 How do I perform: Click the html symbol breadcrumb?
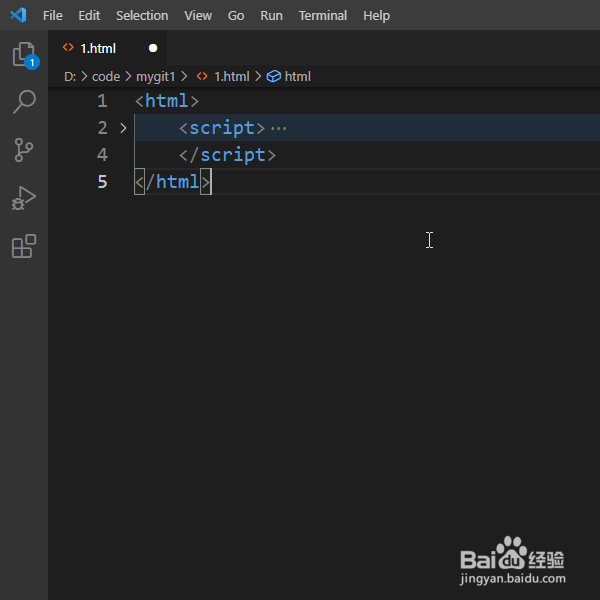297,77
